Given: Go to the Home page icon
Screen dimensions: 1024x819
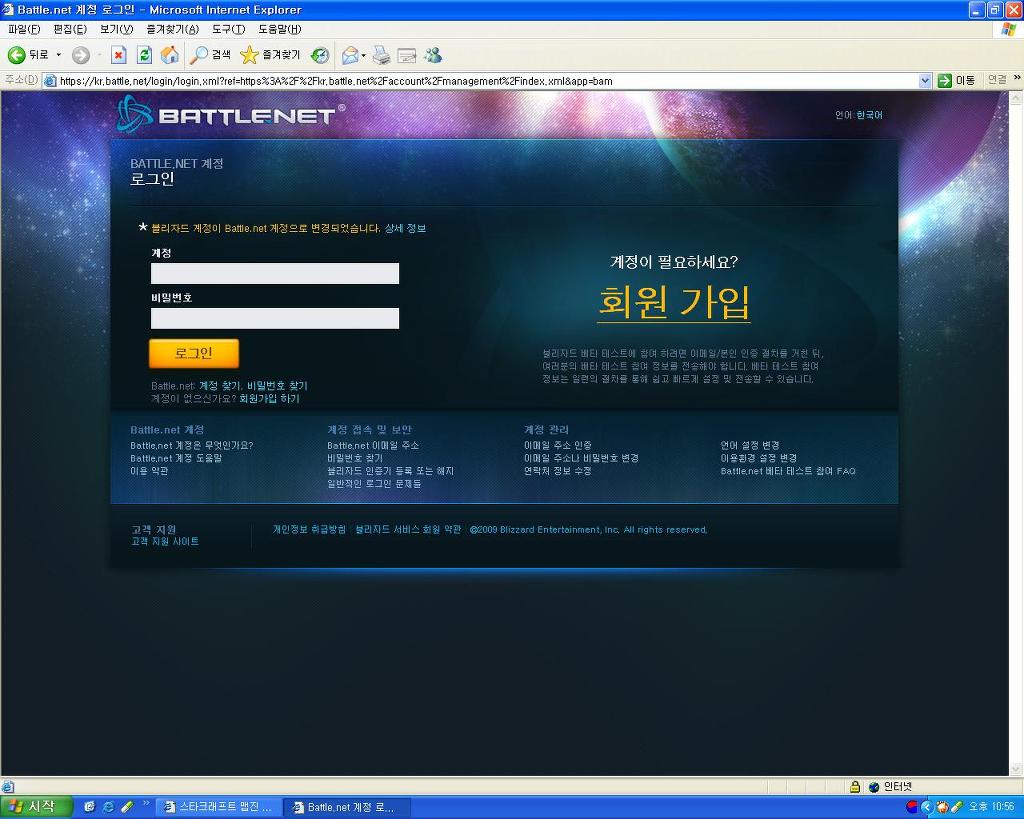Looking at the screenshot, I should pyautogui.click(x=169, y=56).
